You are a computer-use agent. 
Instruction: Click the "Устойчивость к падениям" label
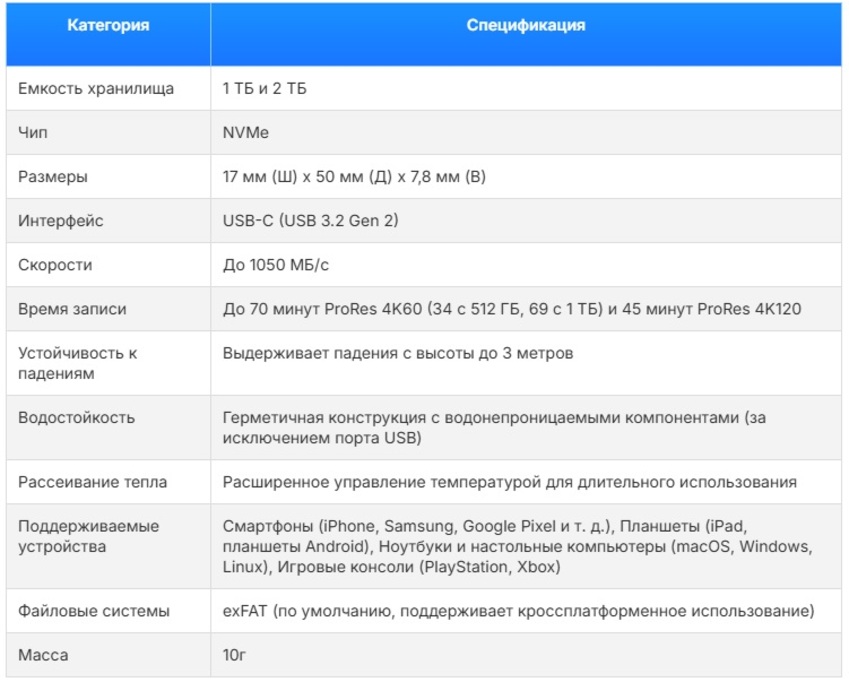click(78, 363)
